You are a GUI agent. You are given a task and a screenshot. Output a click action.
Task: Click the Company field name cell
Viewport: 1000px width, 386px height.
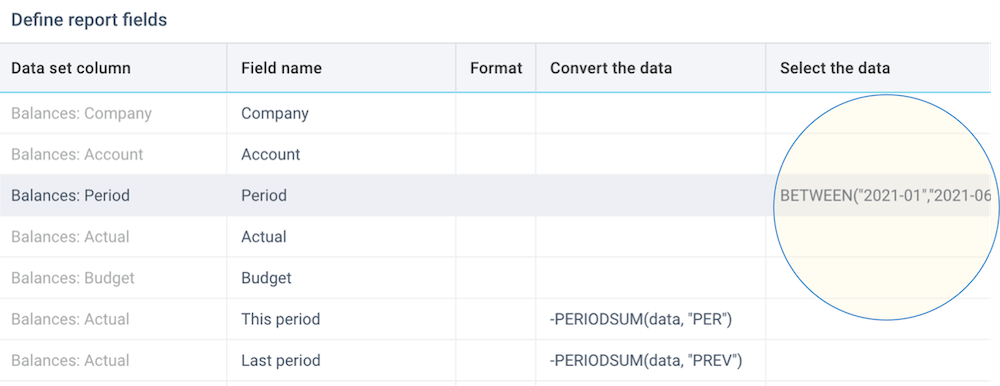[x=341, y=114]
